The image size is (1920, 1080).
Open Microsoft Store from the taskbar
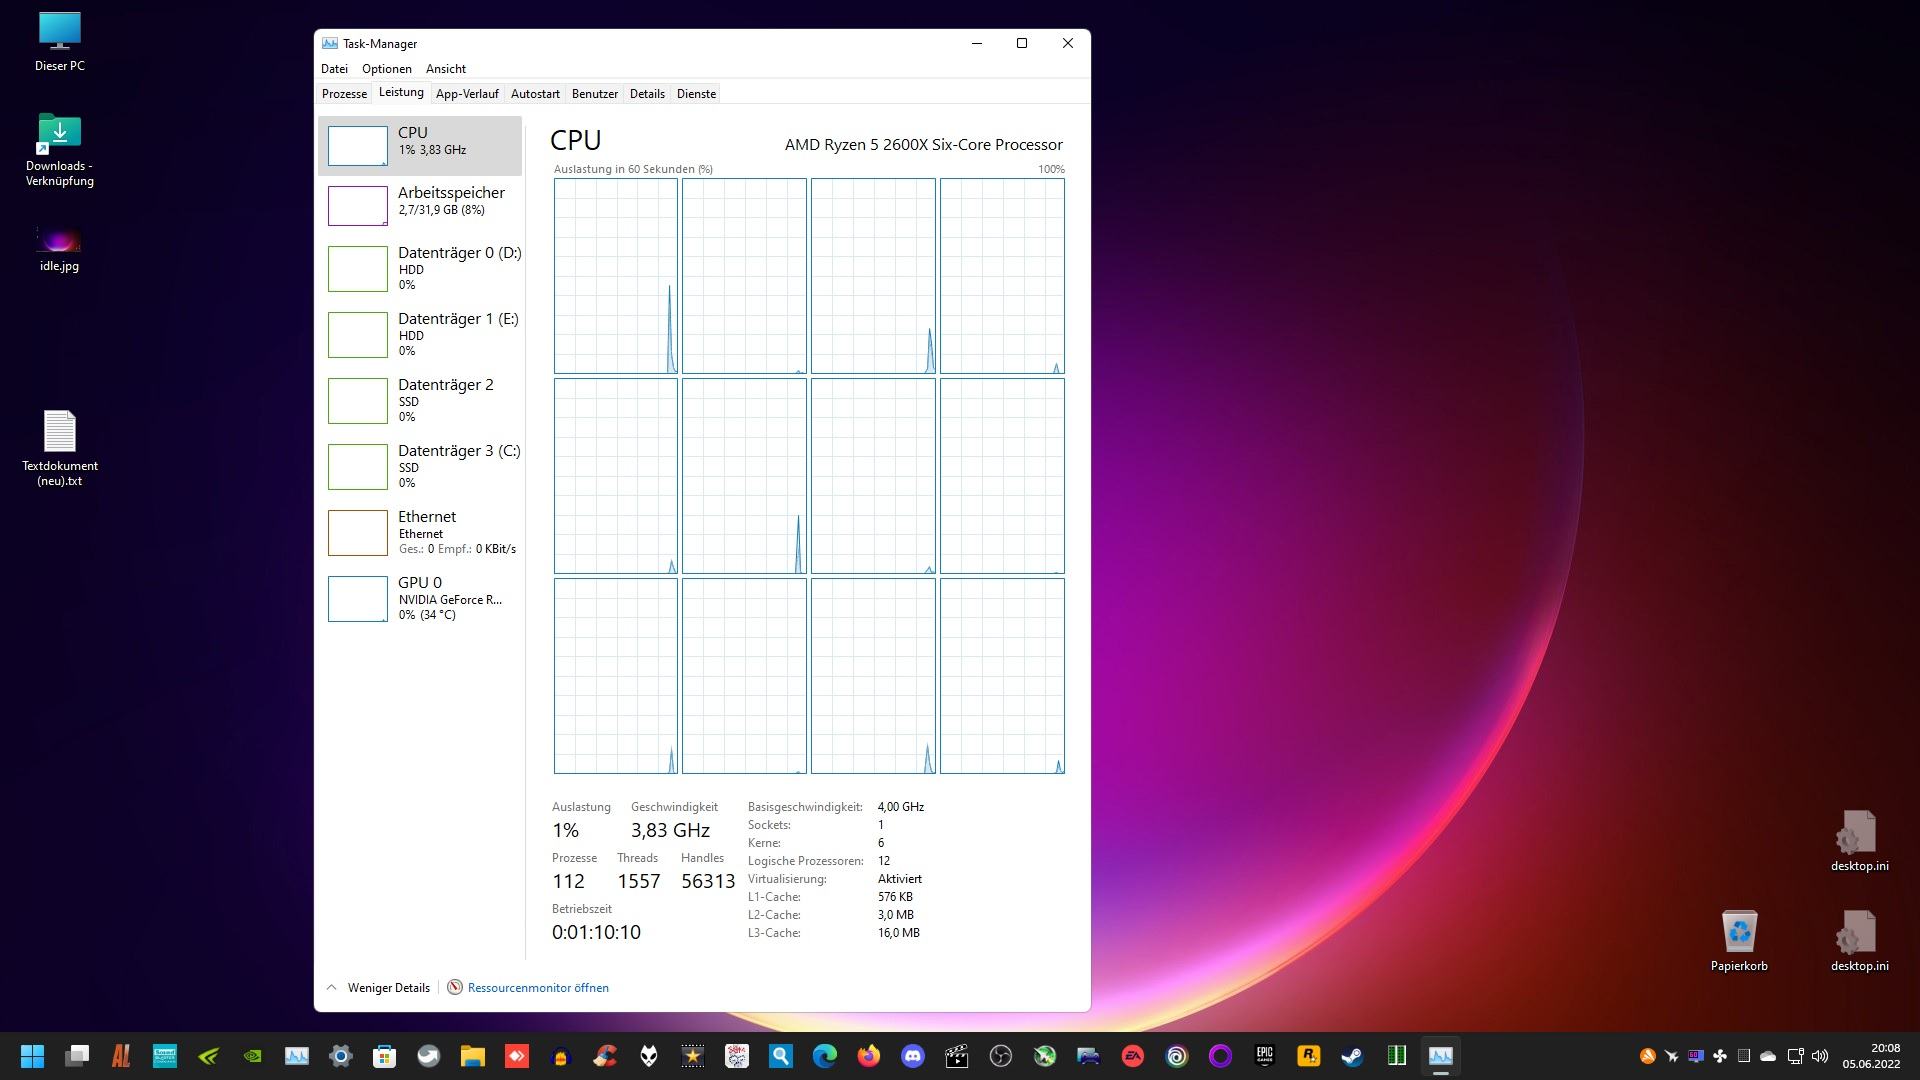pyautogui.click(x=385, y=1056)
